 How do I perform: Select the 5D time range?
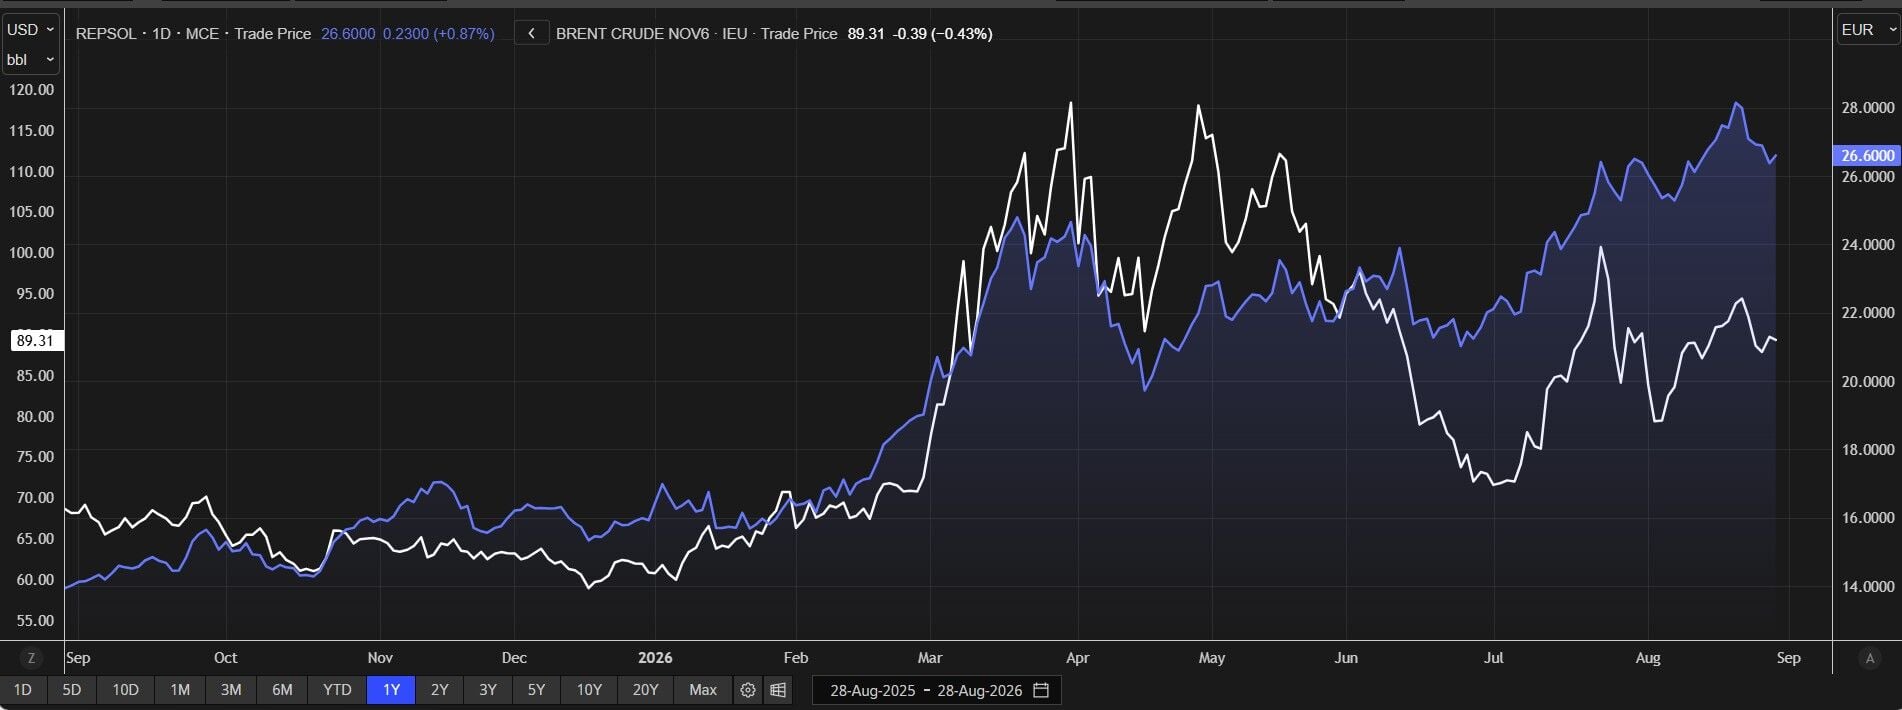point(72,690)
